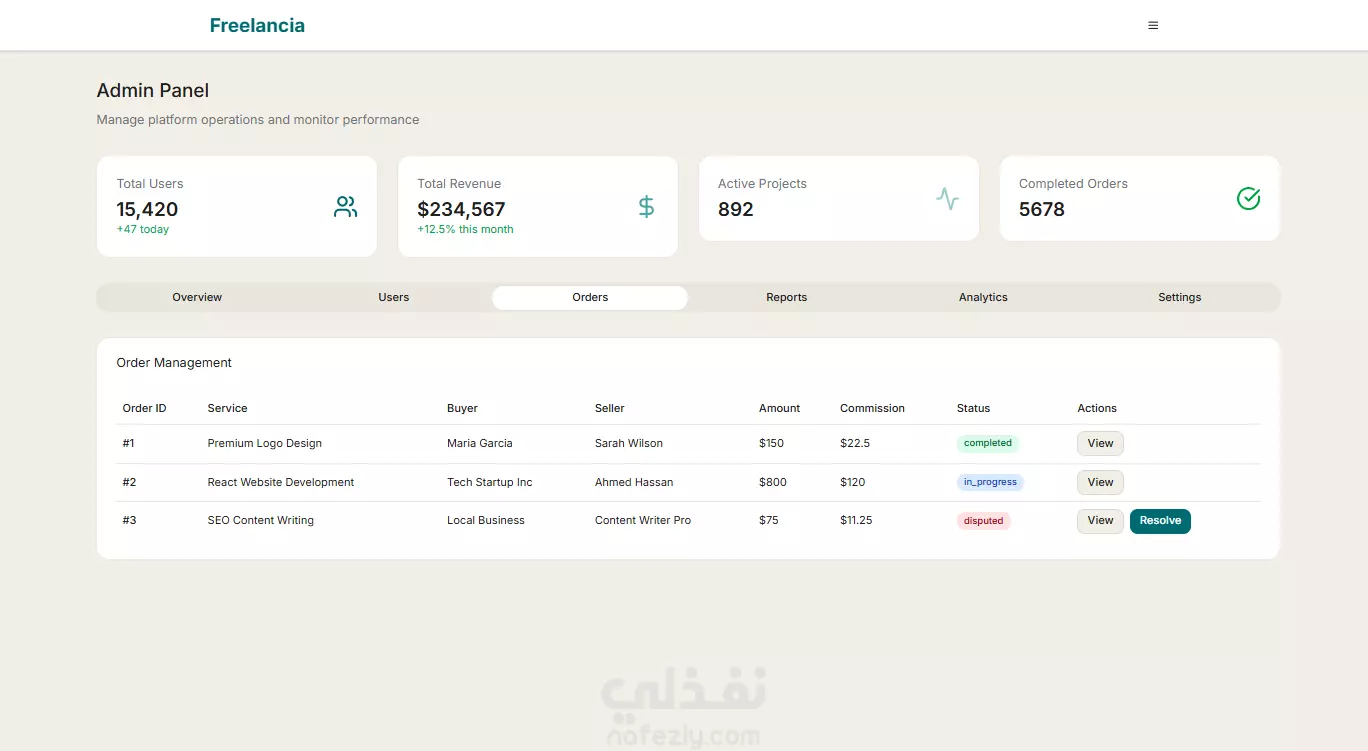1368x751 pixels.
Task: Click the $75 amount cell
Action: click(x=768, y=521)
